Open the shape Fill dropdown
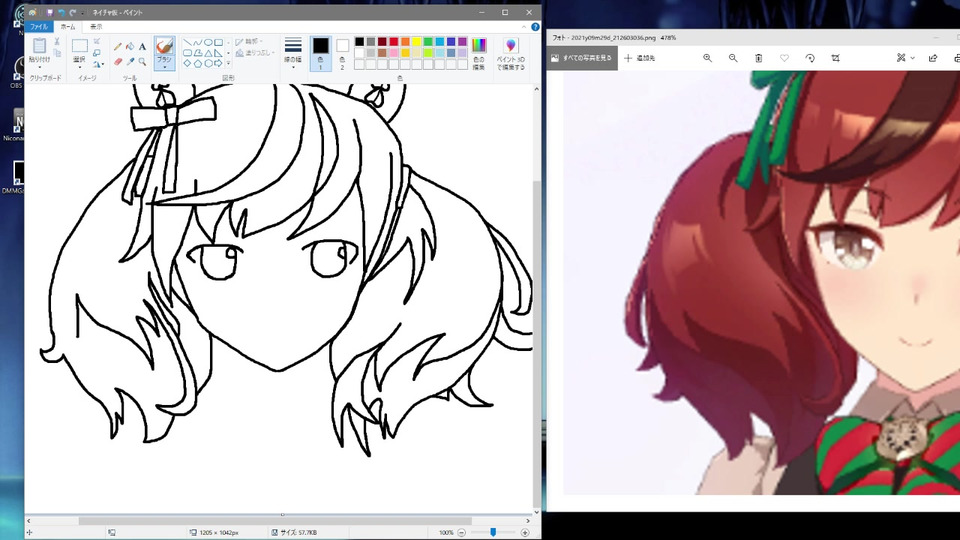The image size is (960, 540). point(255,53)
